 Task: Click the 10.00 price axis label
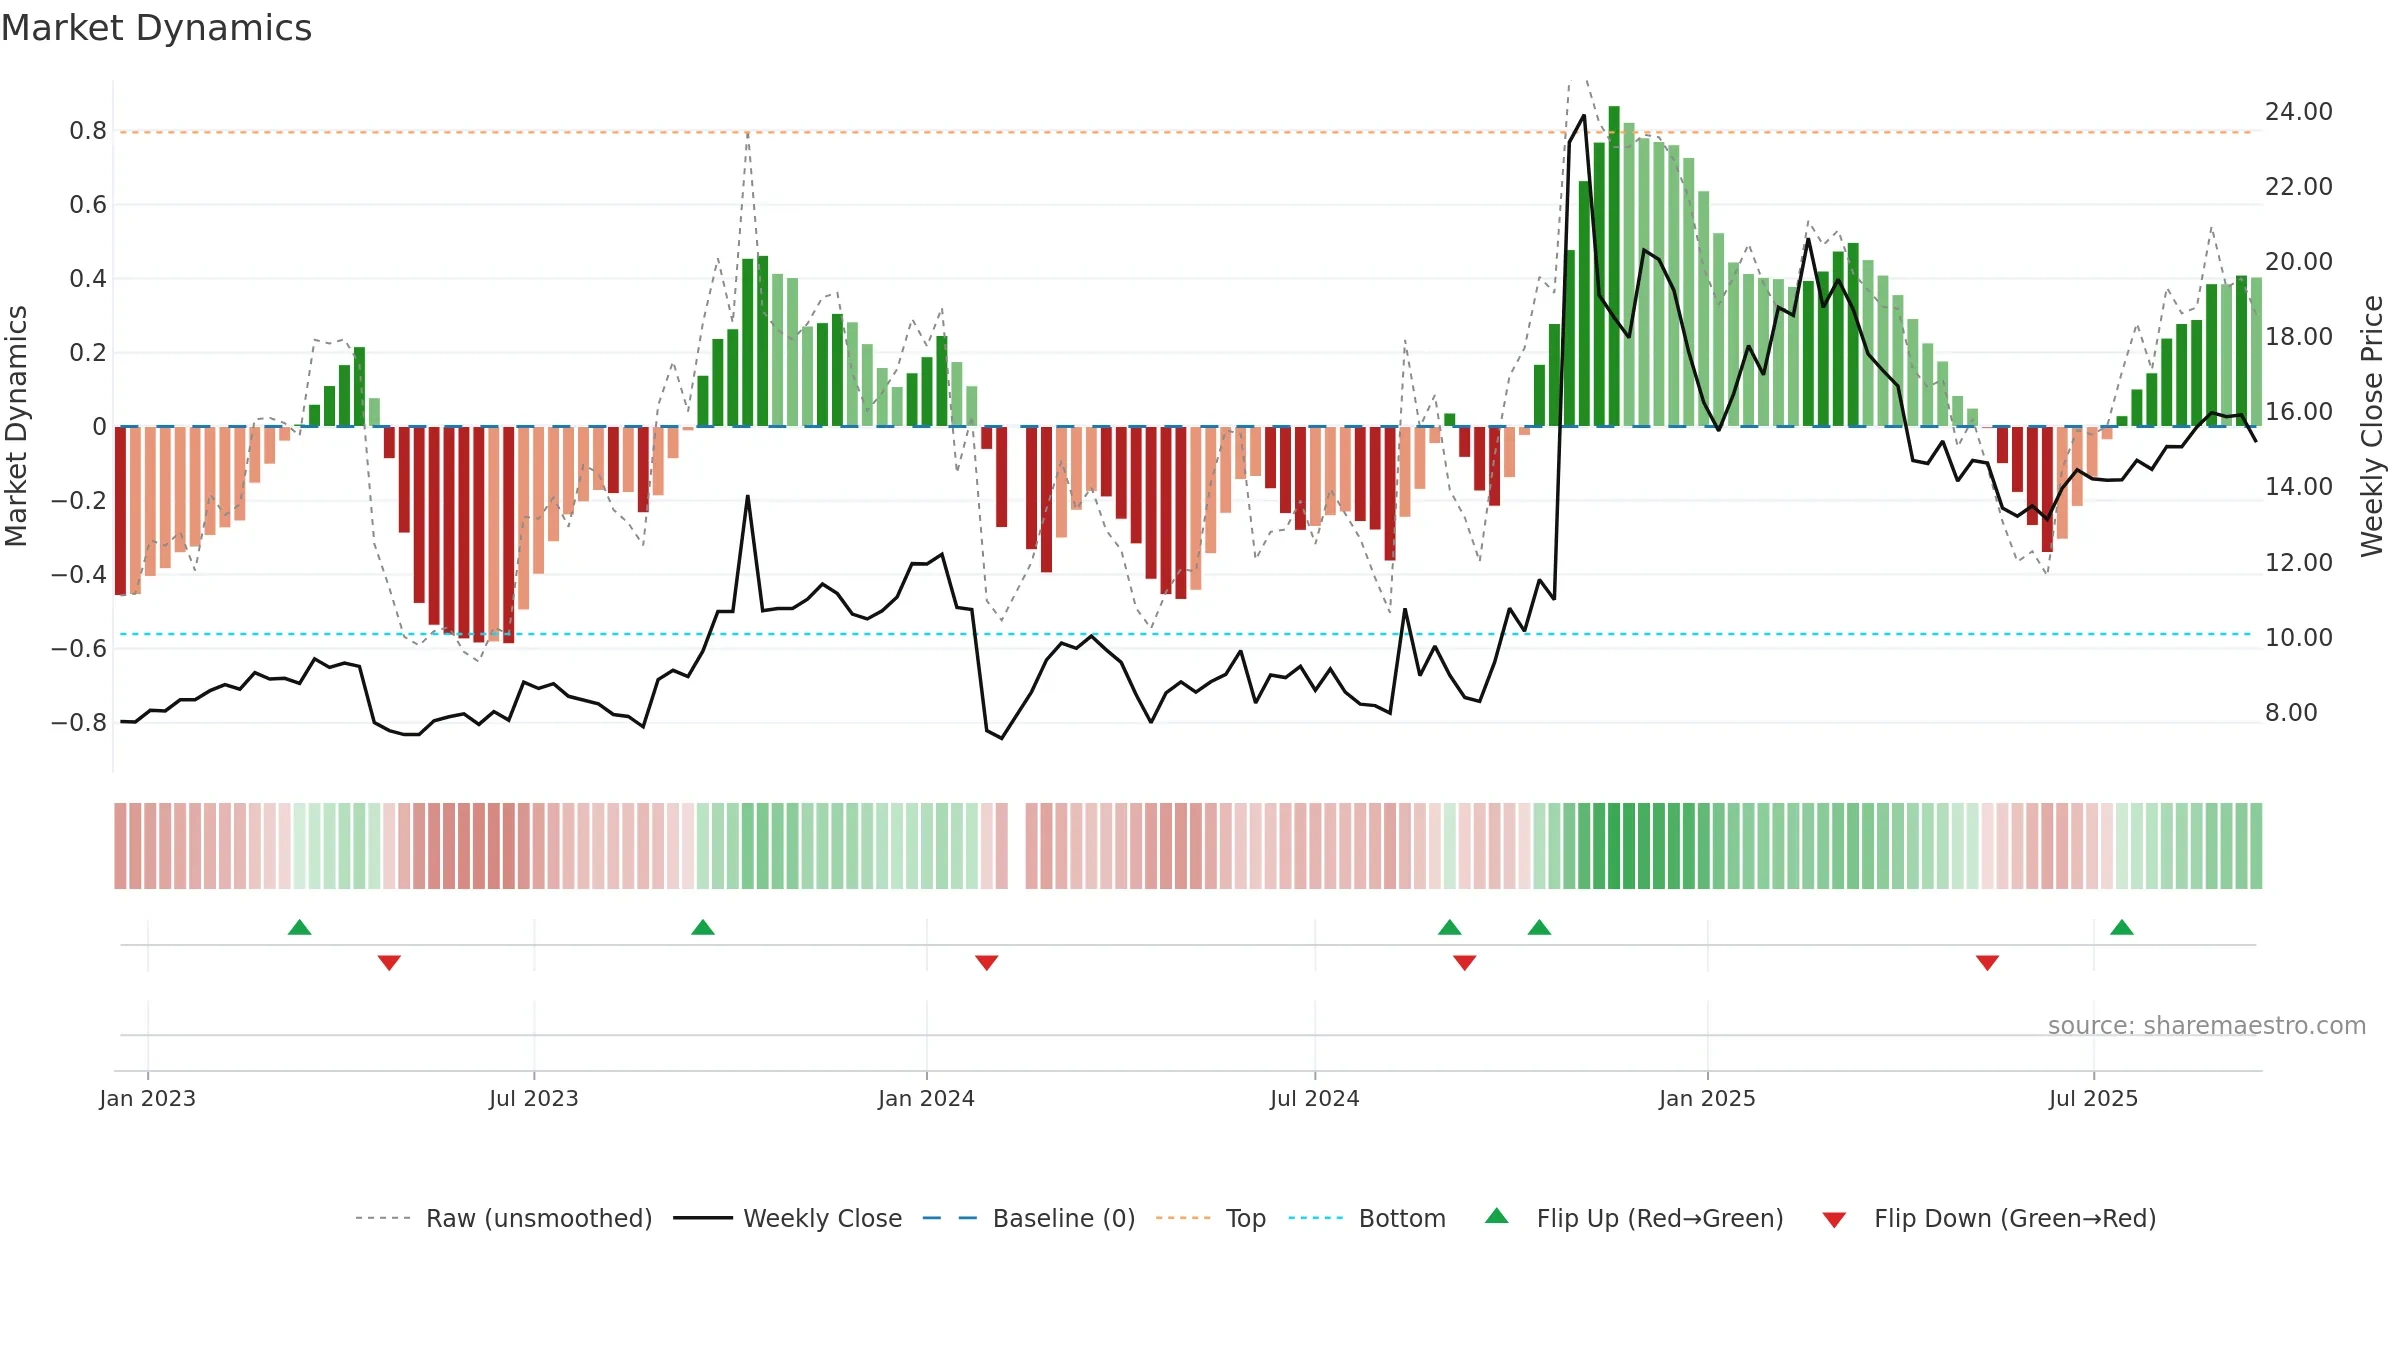click(2299, 638)
